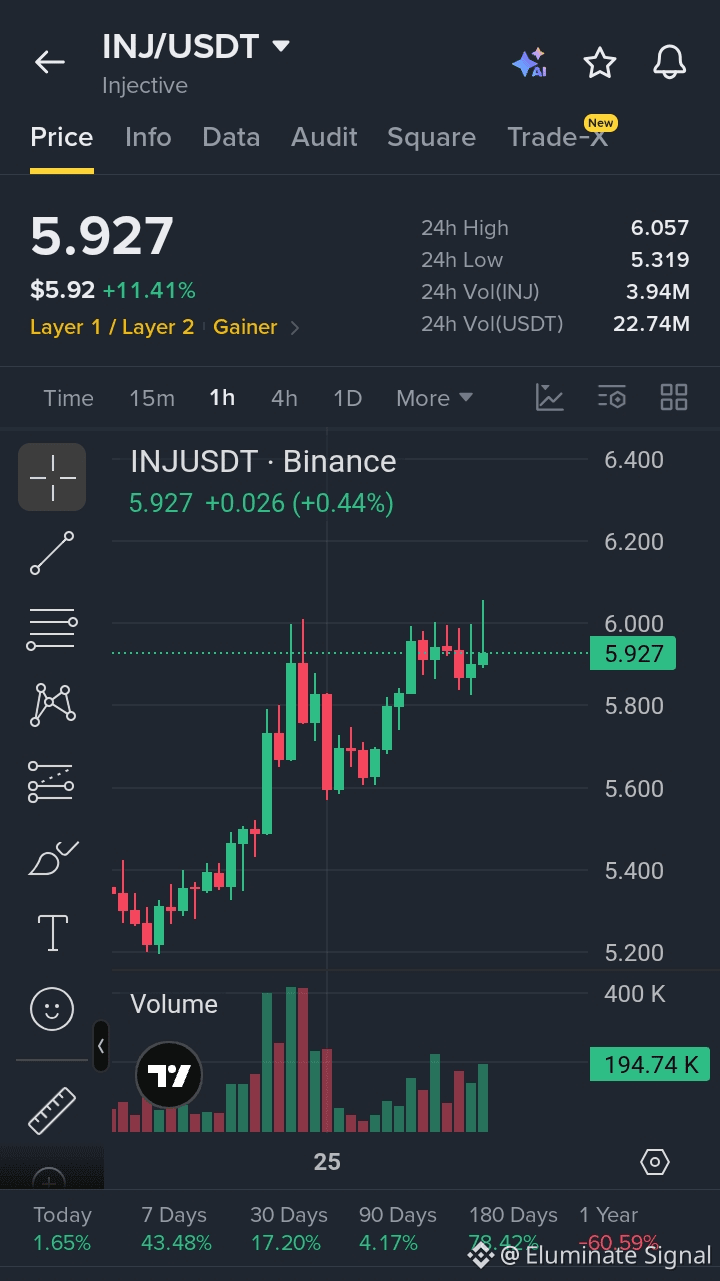The image size is (720, 1281).
Task: Expand the More timeframes dropdown
Action: coord(434,398)
